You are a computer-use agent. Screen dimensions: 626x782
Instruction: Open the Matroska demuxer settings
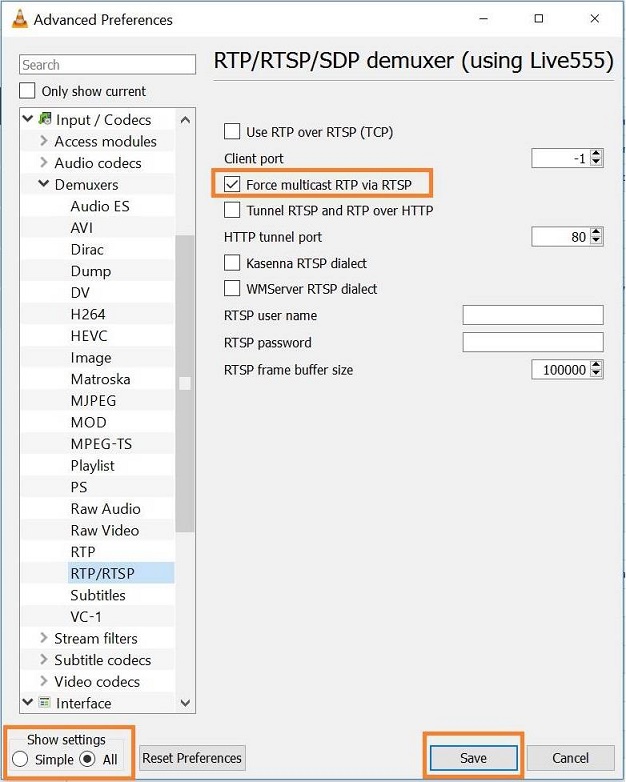click(x=100, y=379)
